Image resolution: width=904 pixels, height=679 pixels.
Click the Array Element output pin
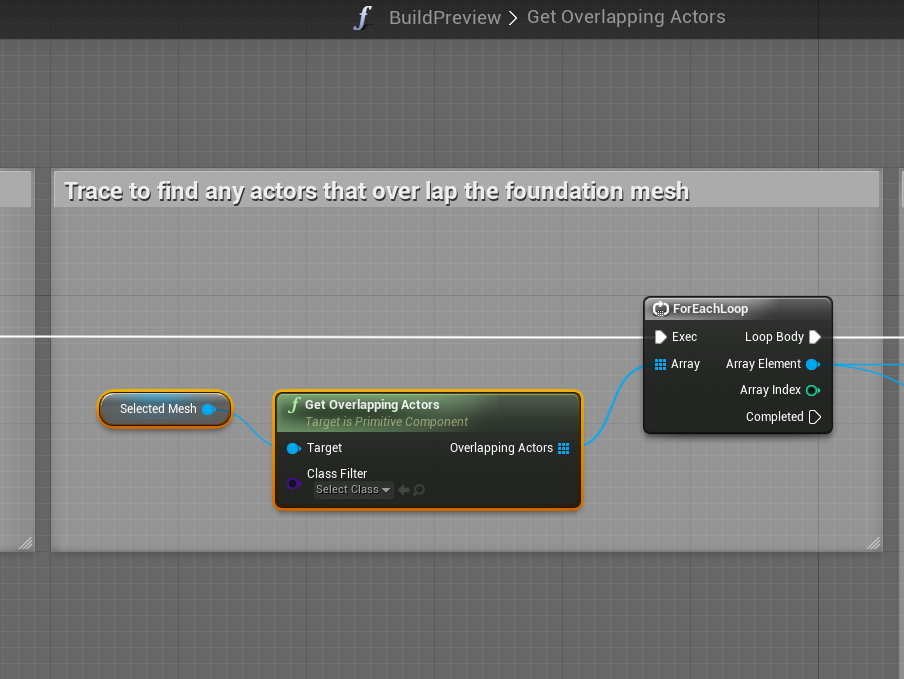point(813,364)
